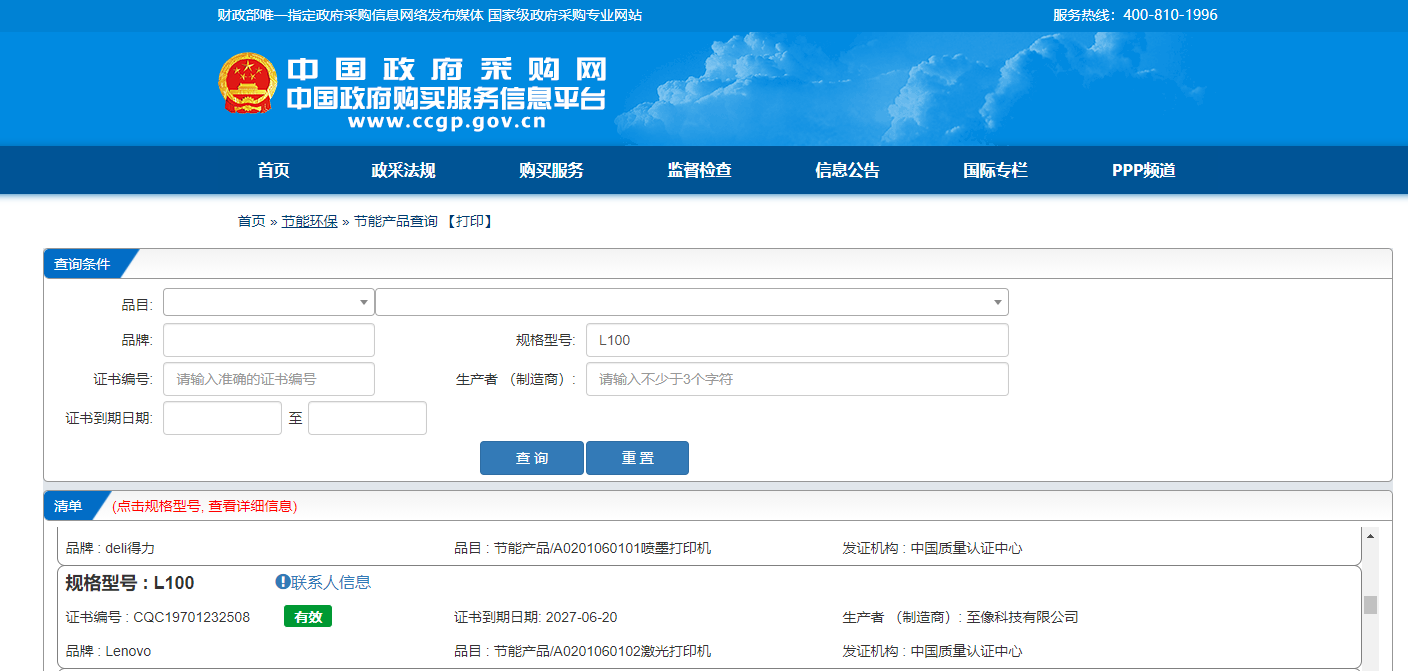Navigate to 信息公告 section
This screenshot has width=1408, height=671.
coord(847,170)
